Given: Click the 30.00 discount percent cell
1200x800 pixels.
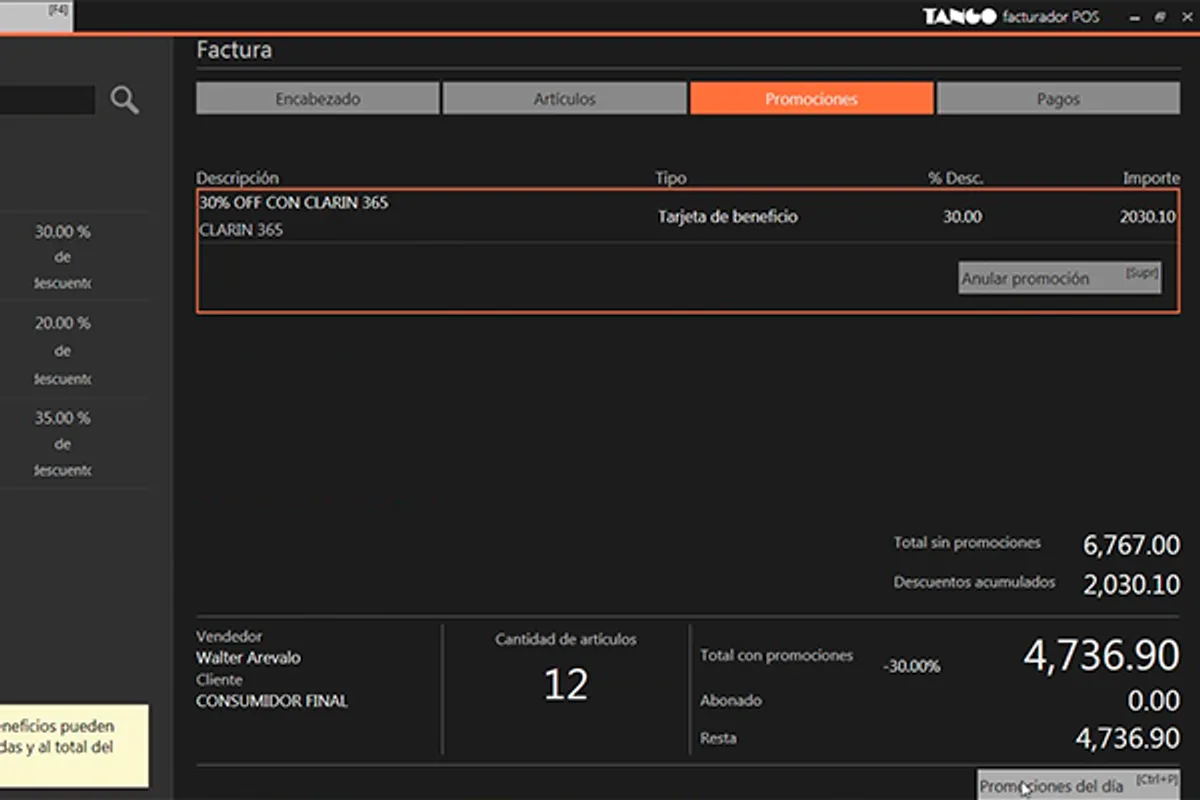Looking at the screenshot, I should click(x=962, y=216).
